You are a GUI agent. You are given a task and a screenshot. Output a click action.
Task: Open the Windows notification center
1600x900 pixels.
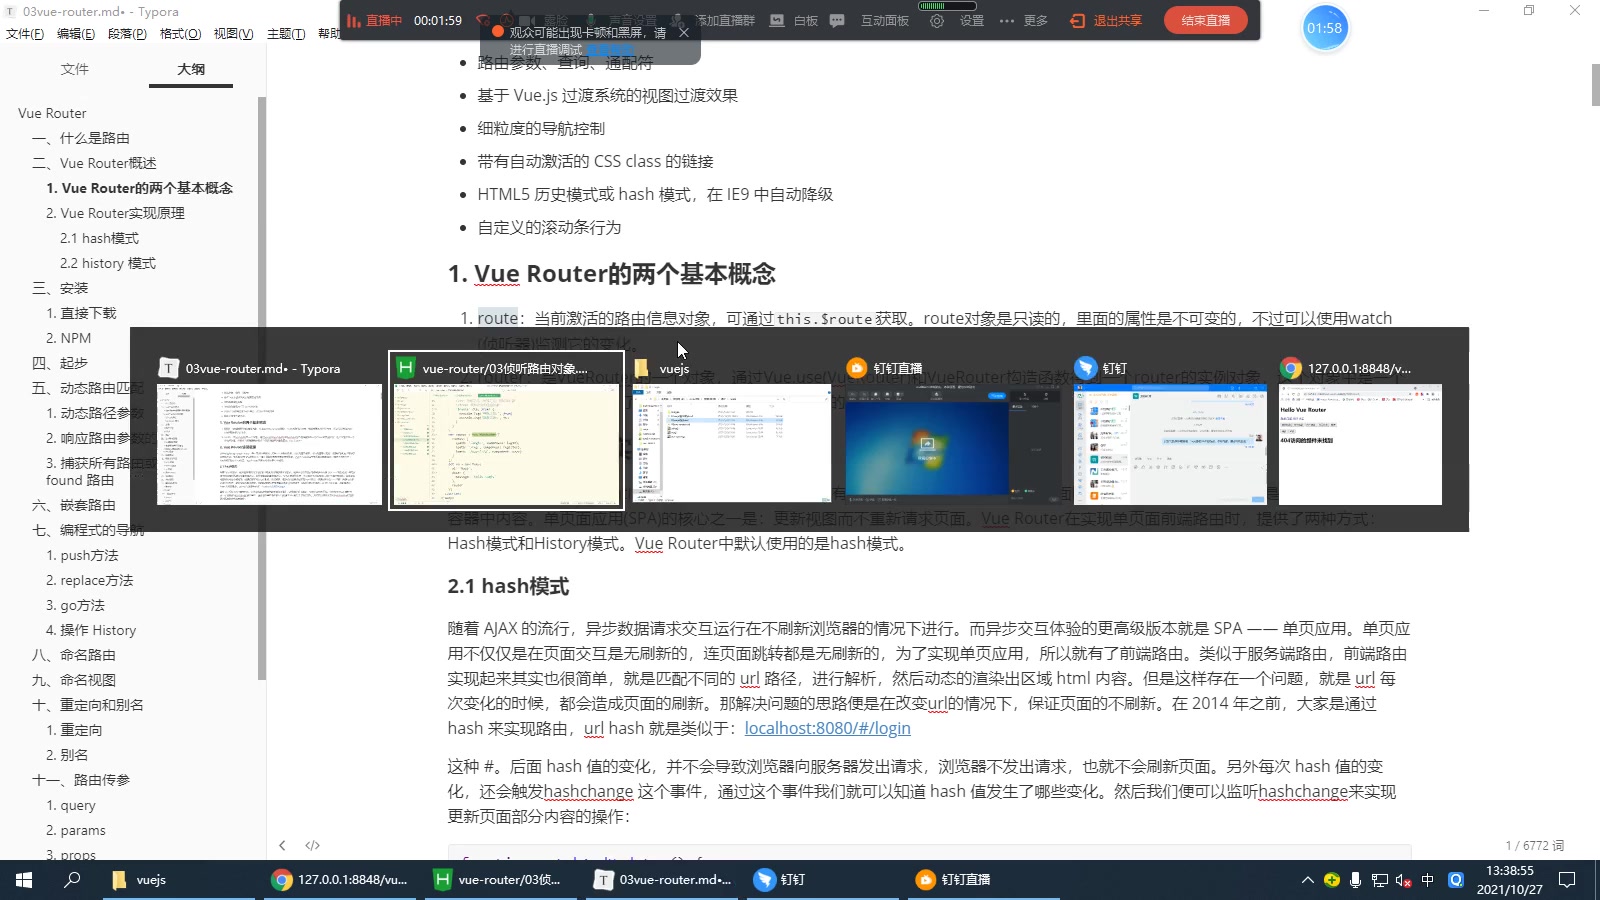tap(1567, 880)
